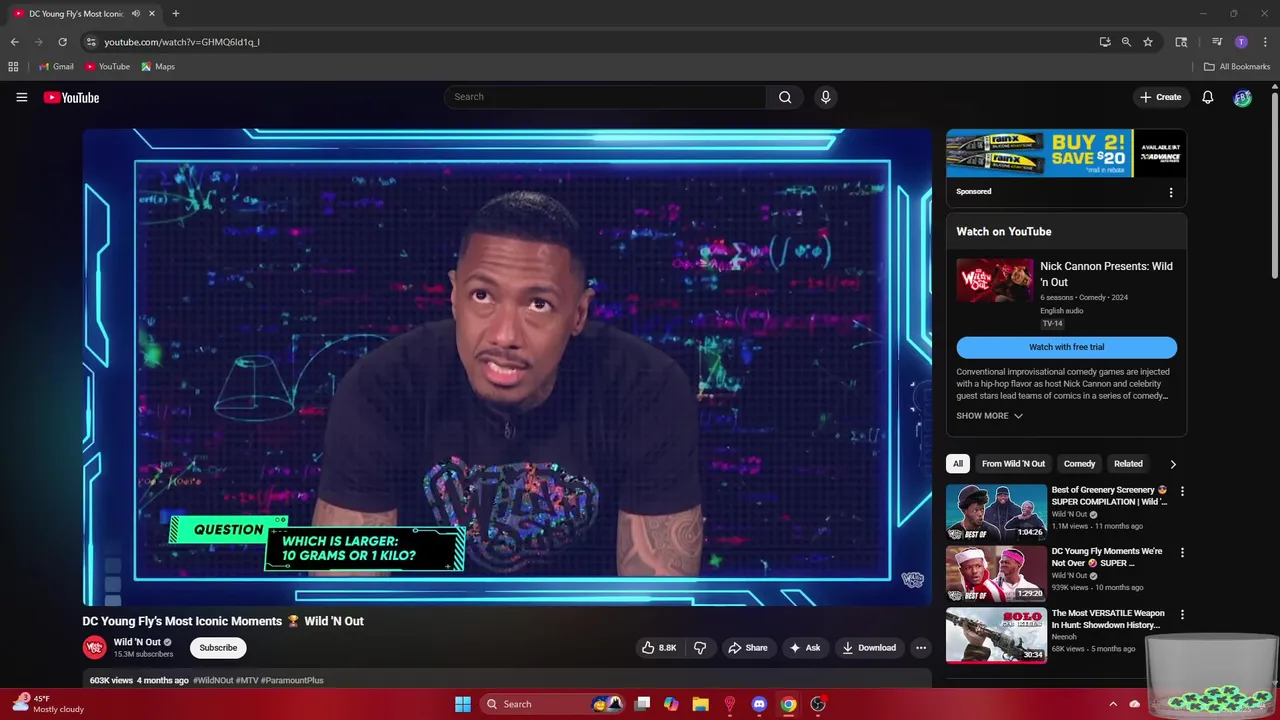The height and width of the screenshot is (720, 1280).
Task: Like the video with thumbs up
Action: tap(660, 648)
